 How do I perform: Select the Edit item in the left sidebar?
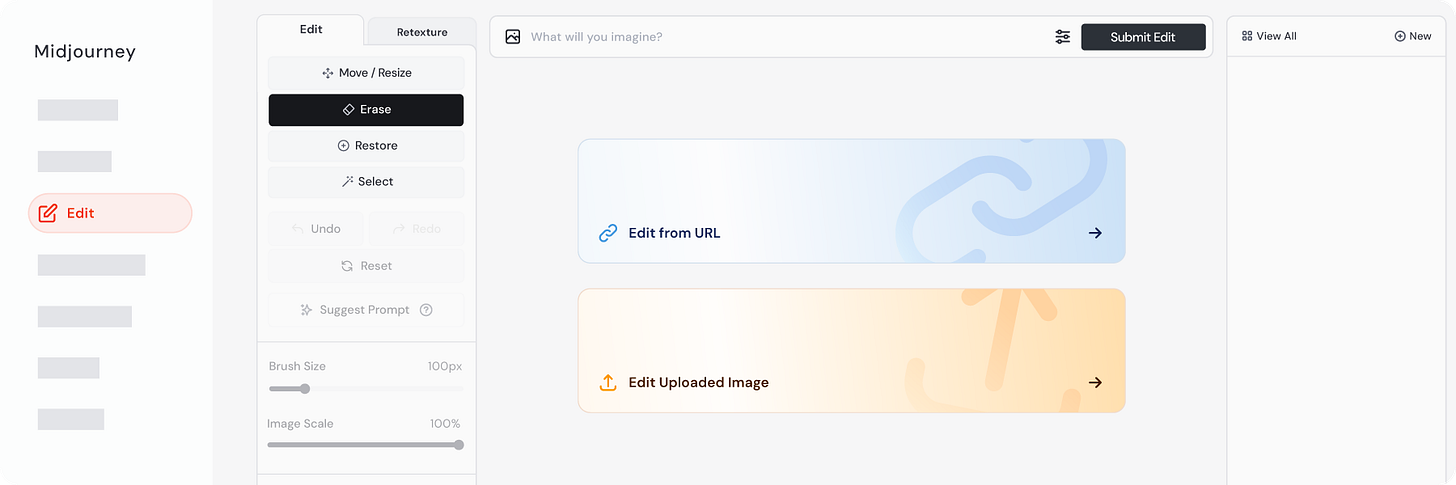(110, 213)
